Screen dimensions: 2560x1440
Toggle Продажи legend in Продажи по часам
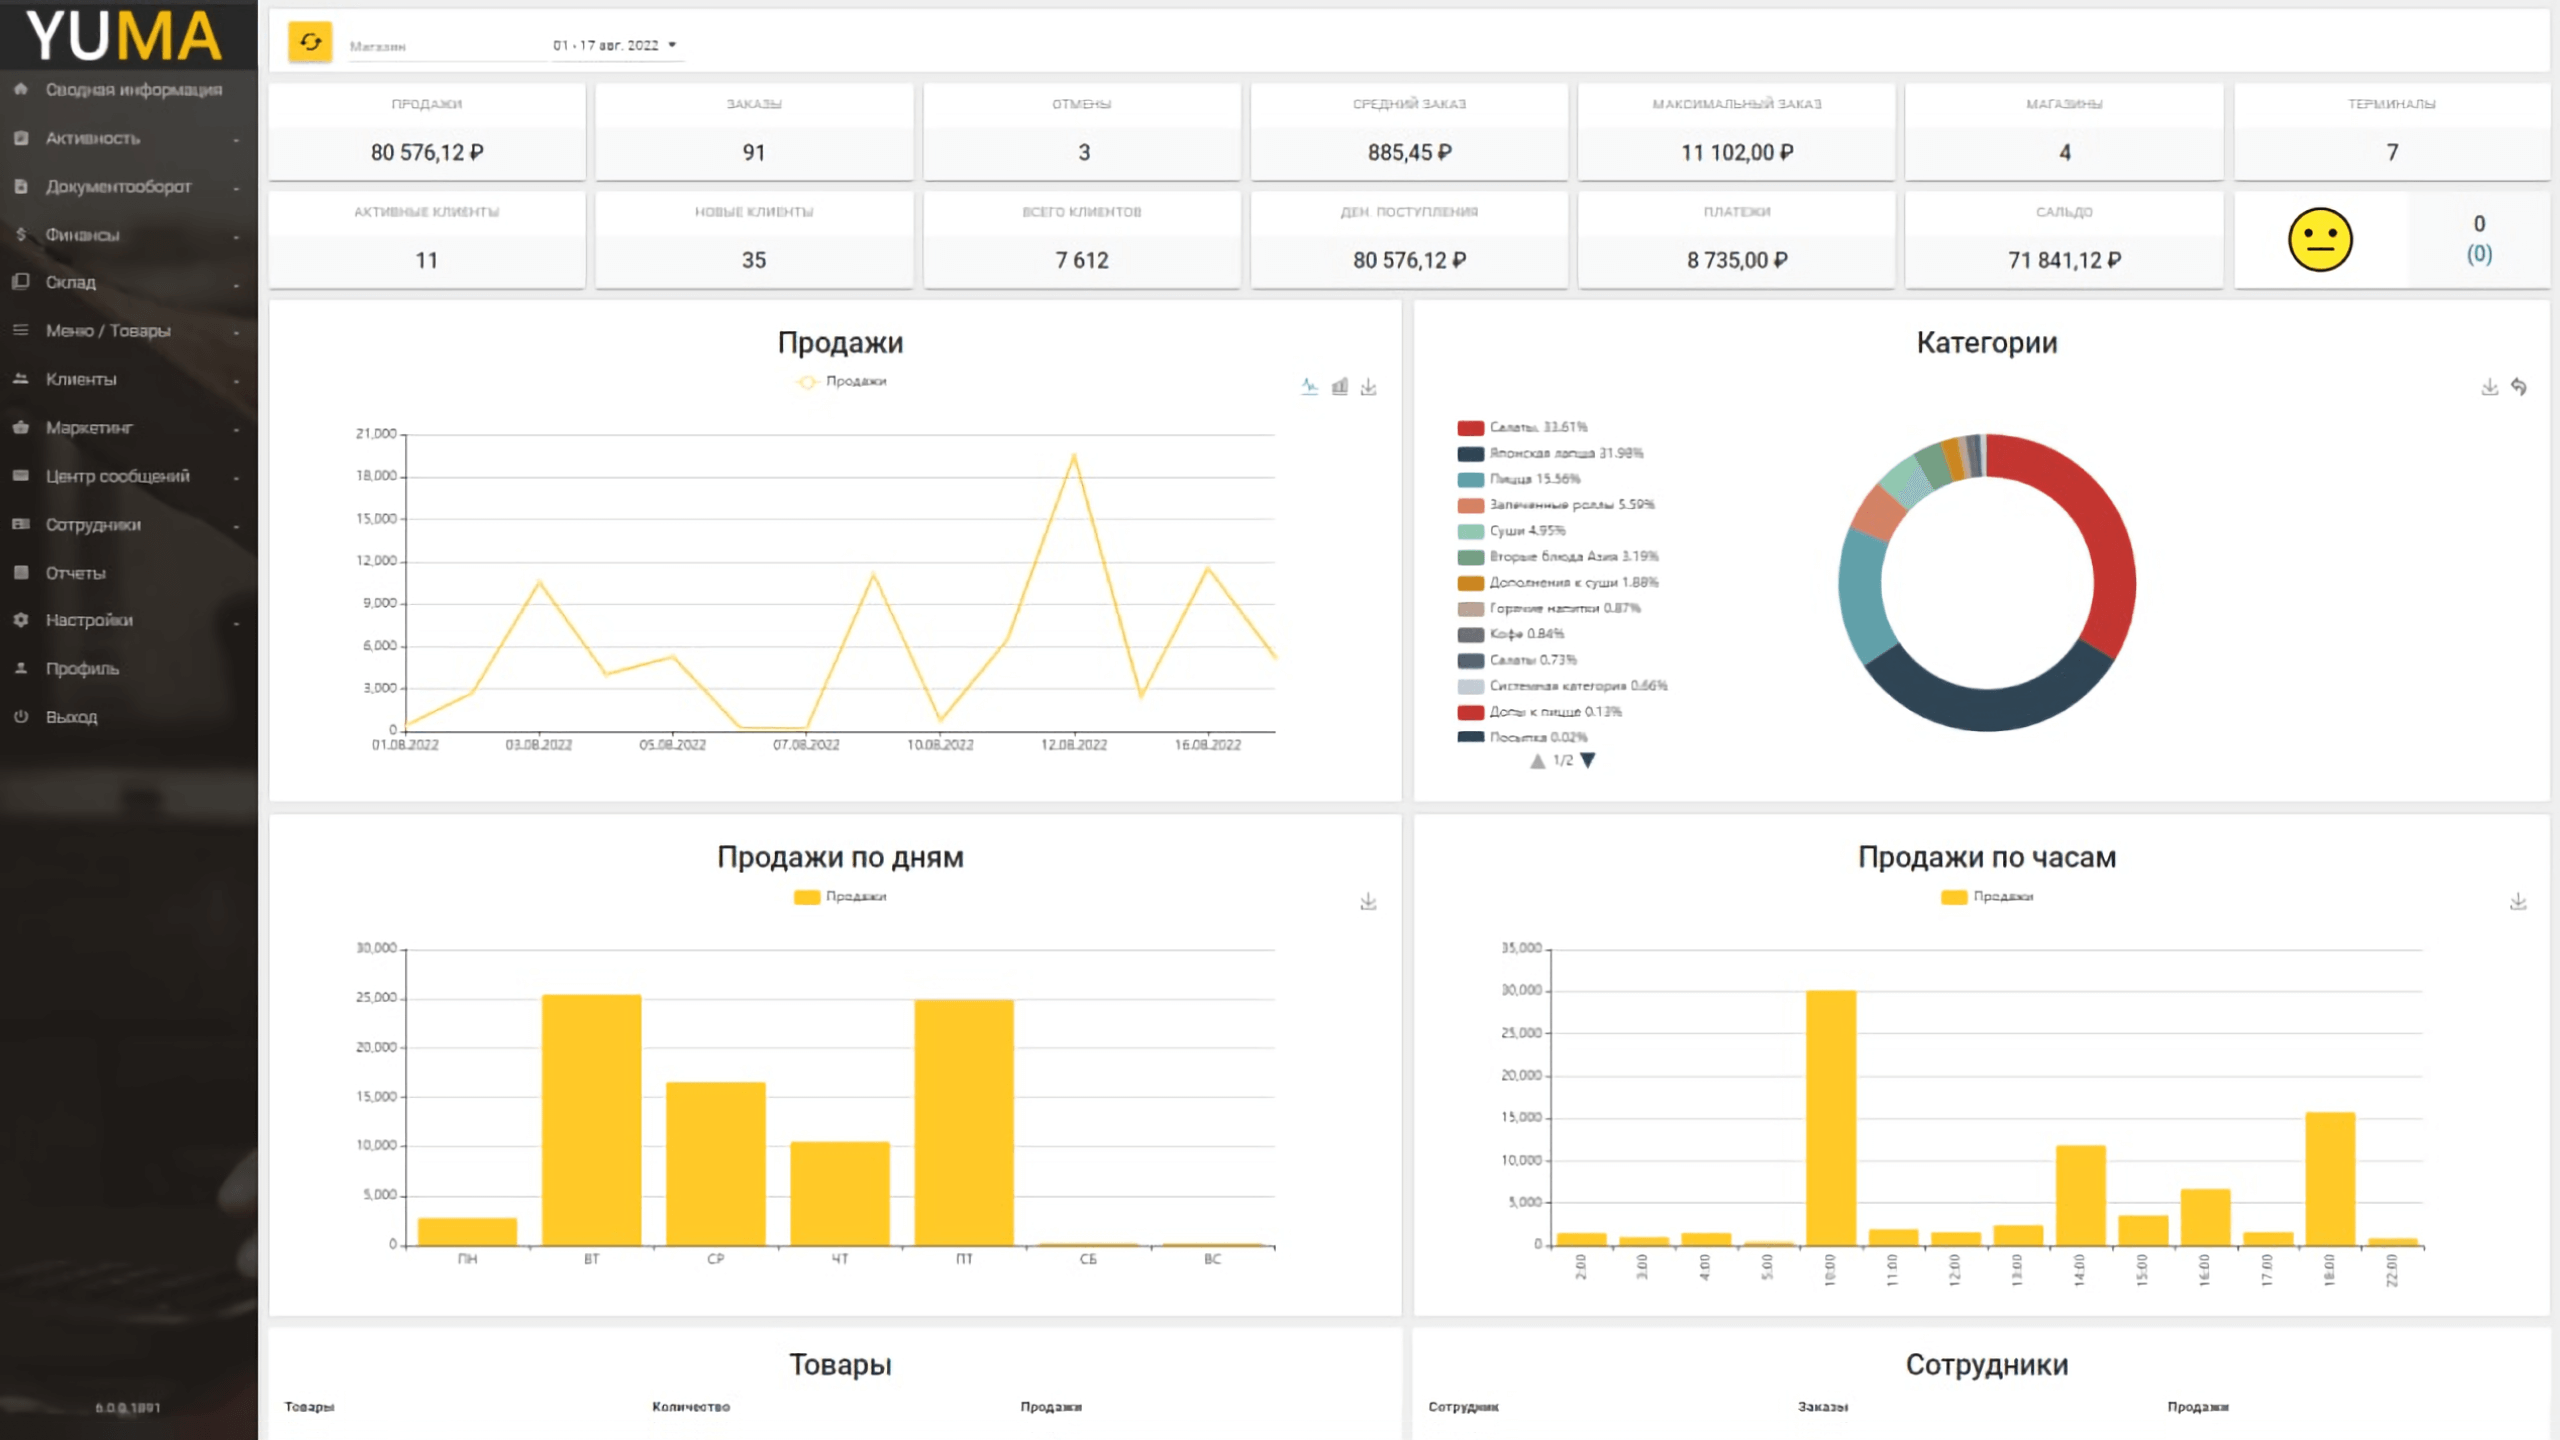[1987, 896]
